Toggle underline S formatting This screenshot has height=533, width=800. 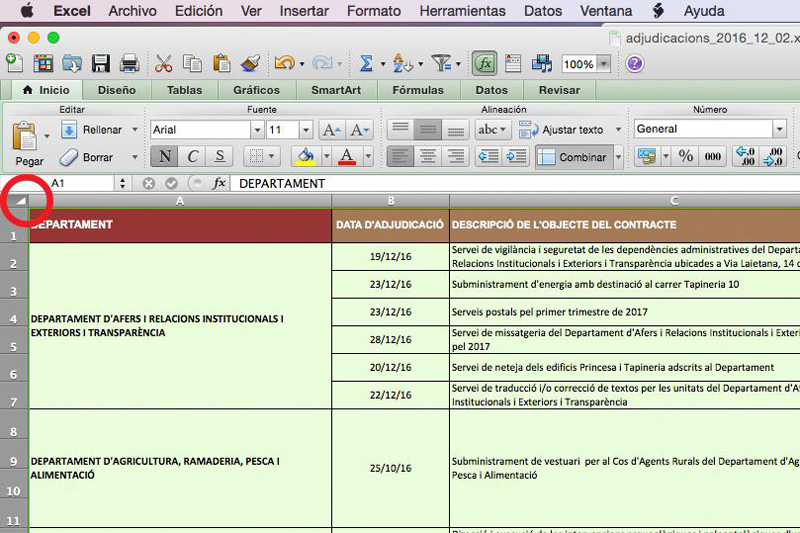pyautogui.click(x=219, y=156)
